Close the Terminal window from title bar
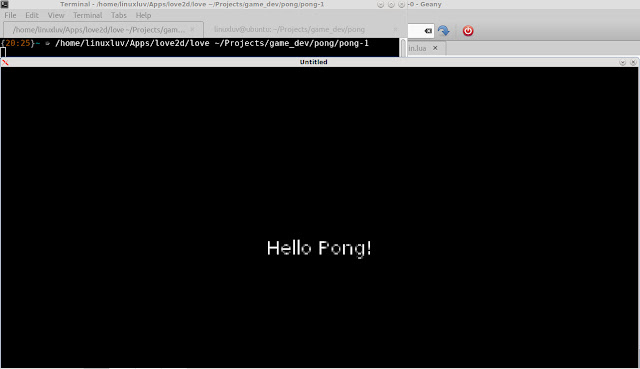Image resolution: width=640 pixels, height=369 pixels. 402,4
